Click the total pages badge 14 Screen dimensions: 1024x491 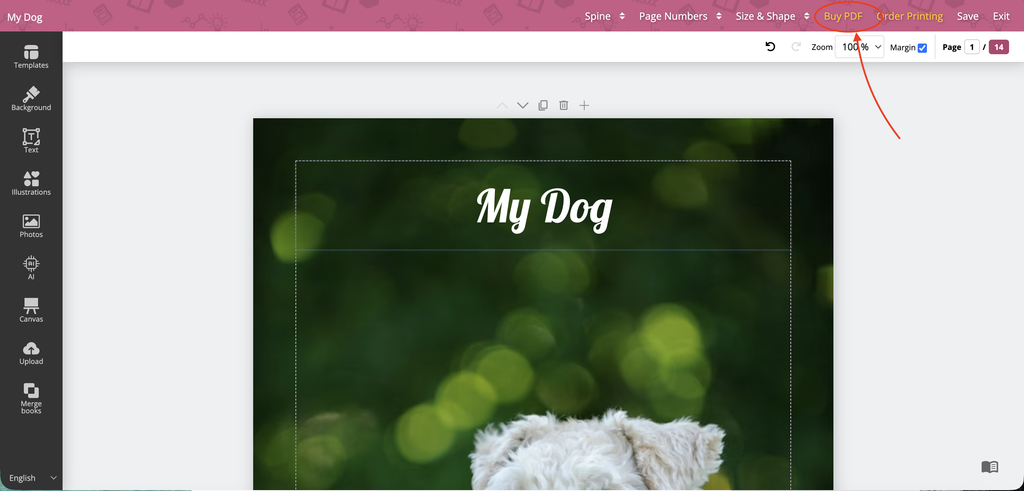(999, 47)
